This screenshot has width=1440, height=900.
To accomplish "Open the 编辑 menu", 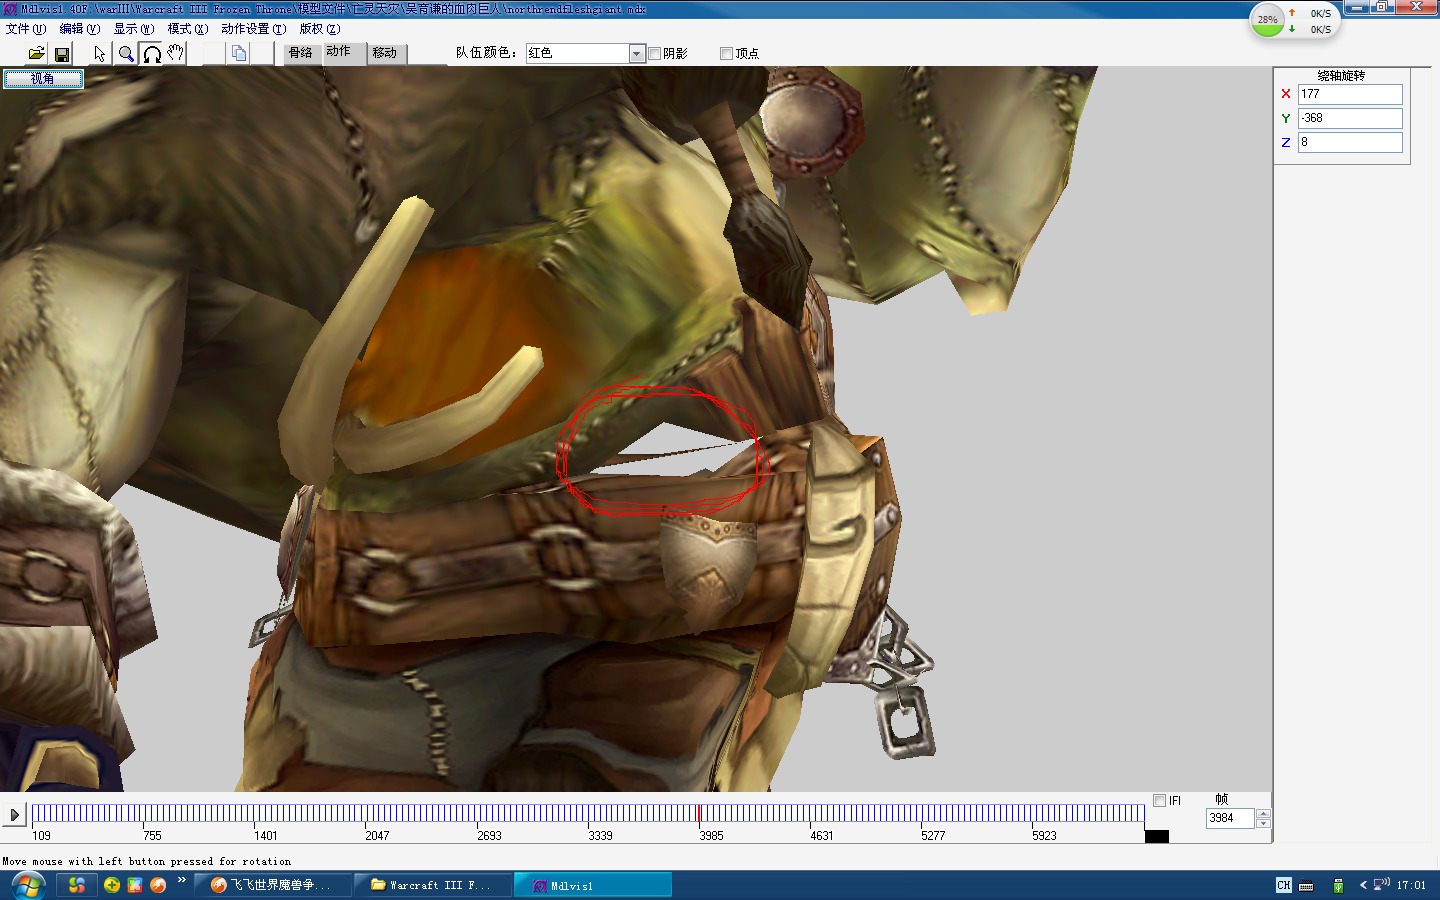I will pos(79,29).
